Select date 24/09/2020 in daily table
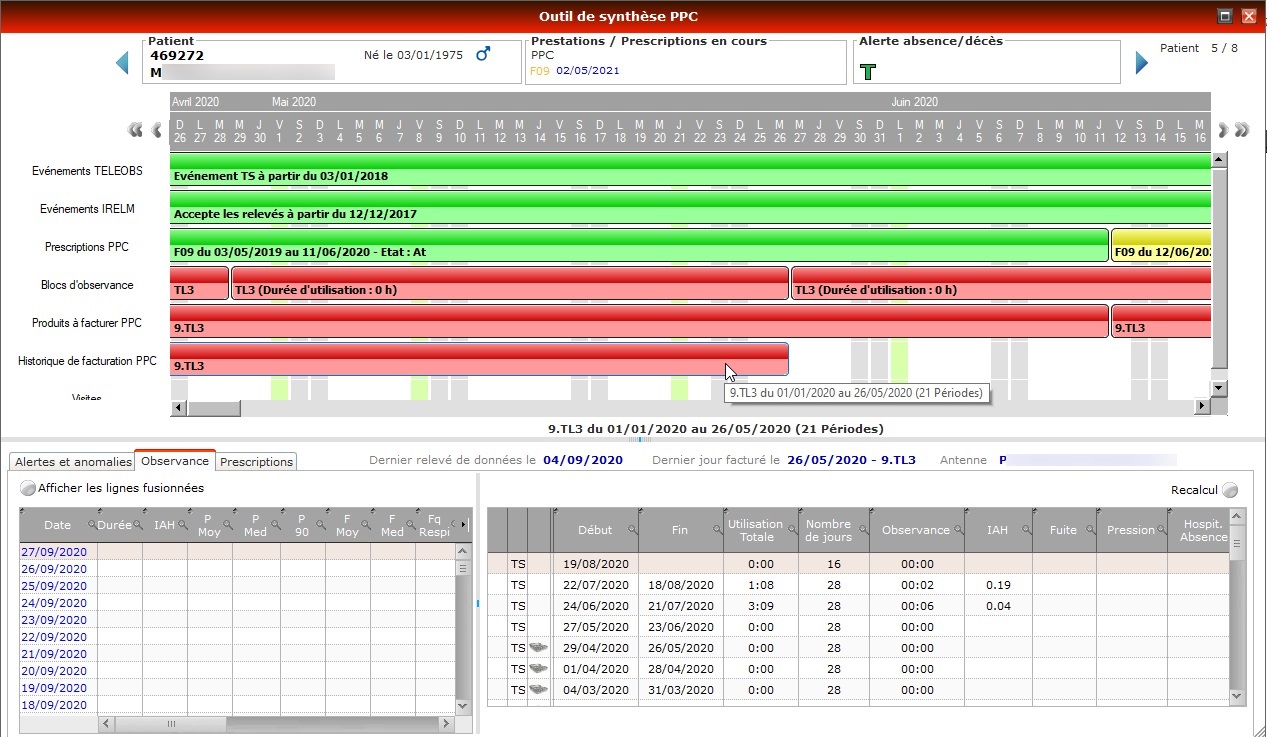Image resolution: width=1267 pixels, height=737 pixels. coord(53,603)
